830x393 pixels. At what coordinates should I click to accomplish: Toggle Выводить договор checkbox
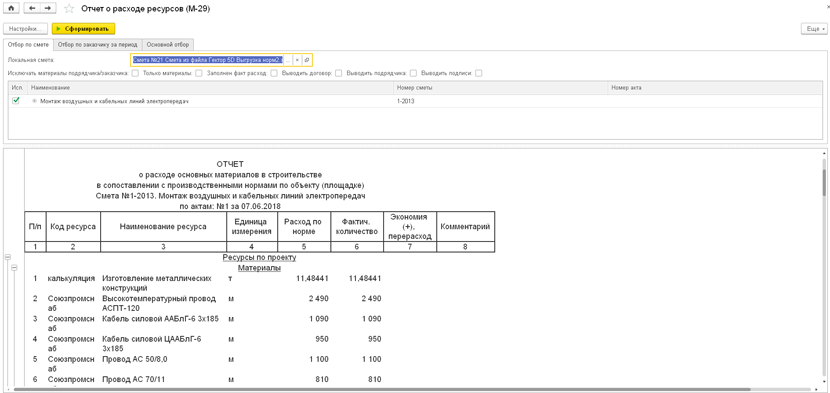338,74
